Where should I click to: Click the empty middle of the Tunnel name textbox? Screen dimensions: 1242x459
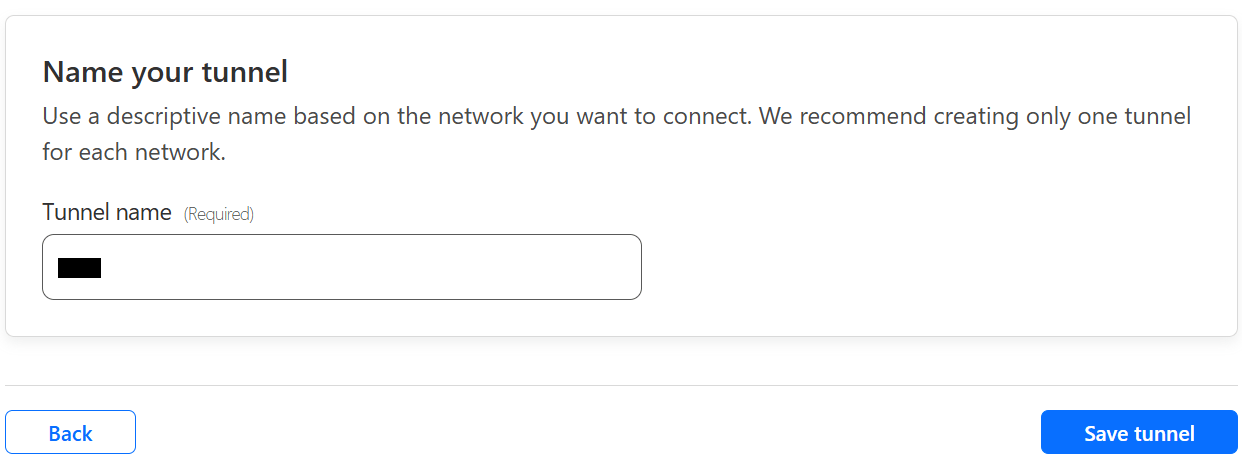[x=360, y=267]
